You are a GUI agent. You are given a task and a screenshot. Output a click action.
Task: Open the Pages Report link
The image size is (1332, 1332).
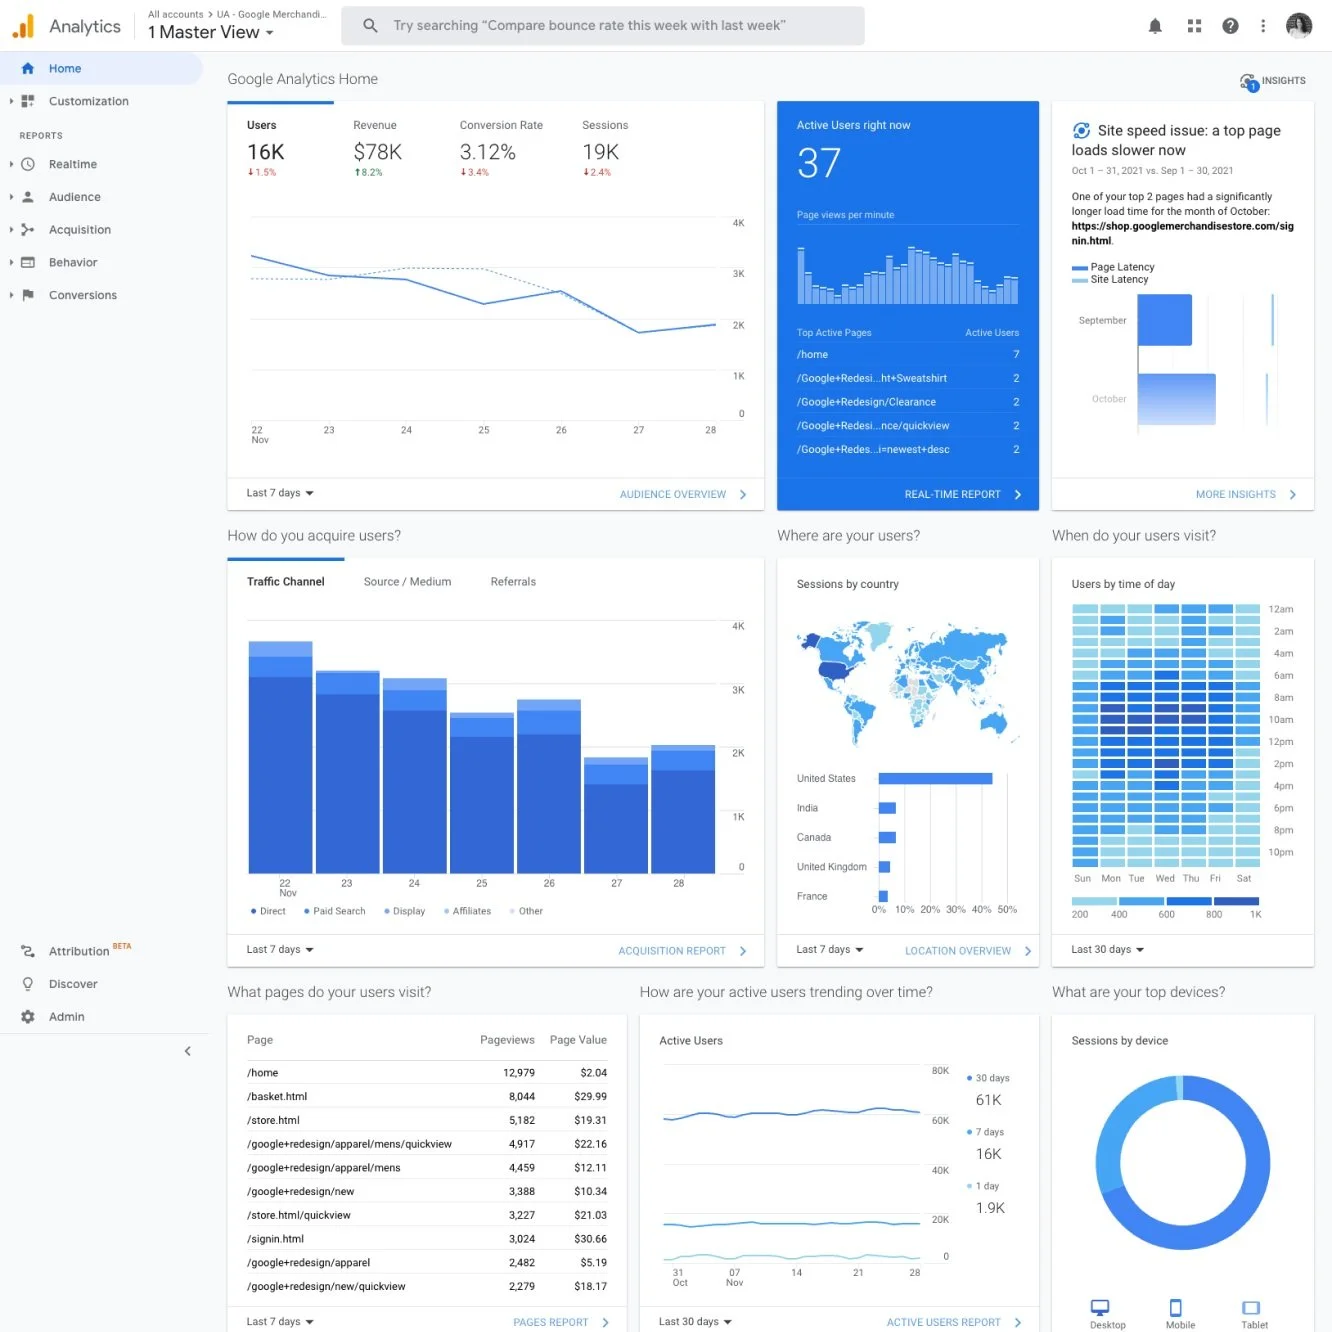point(561,1322)
